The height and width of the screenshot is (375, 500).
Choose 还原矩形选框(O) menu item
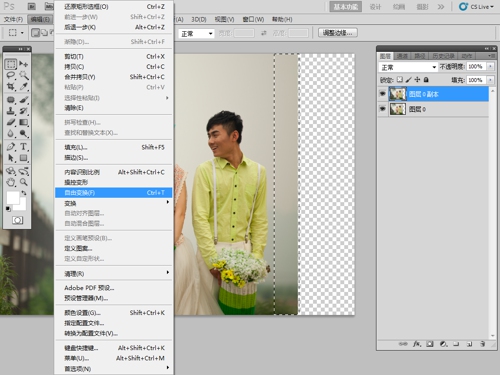click(114, 7)
